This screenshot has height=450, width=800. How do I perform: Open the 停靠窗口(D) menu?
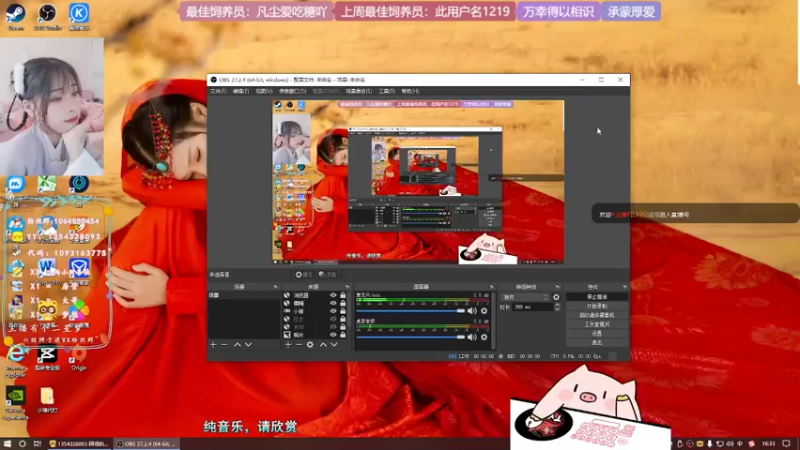pyautogui.click(x=292, y=91)
